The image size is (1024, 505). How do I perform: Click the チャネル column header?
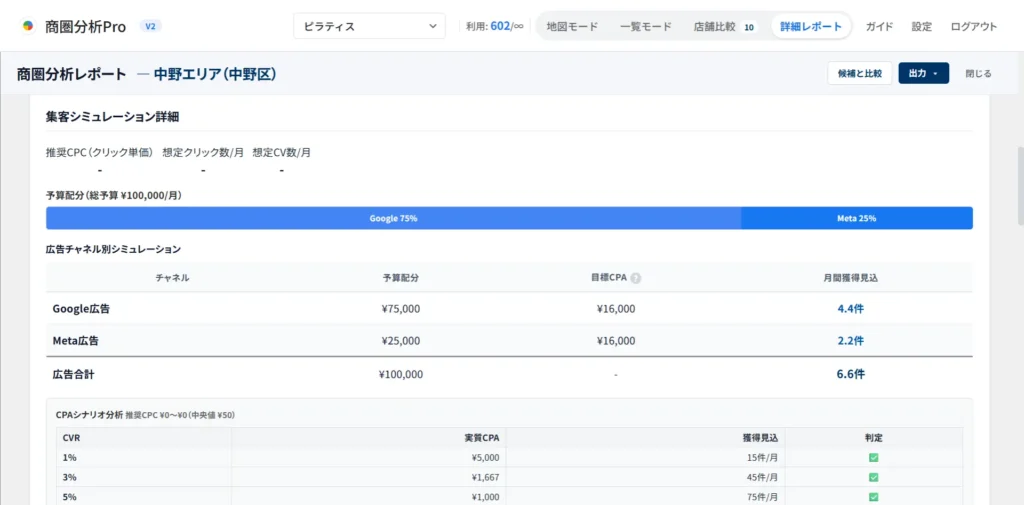tap(172, 278)
